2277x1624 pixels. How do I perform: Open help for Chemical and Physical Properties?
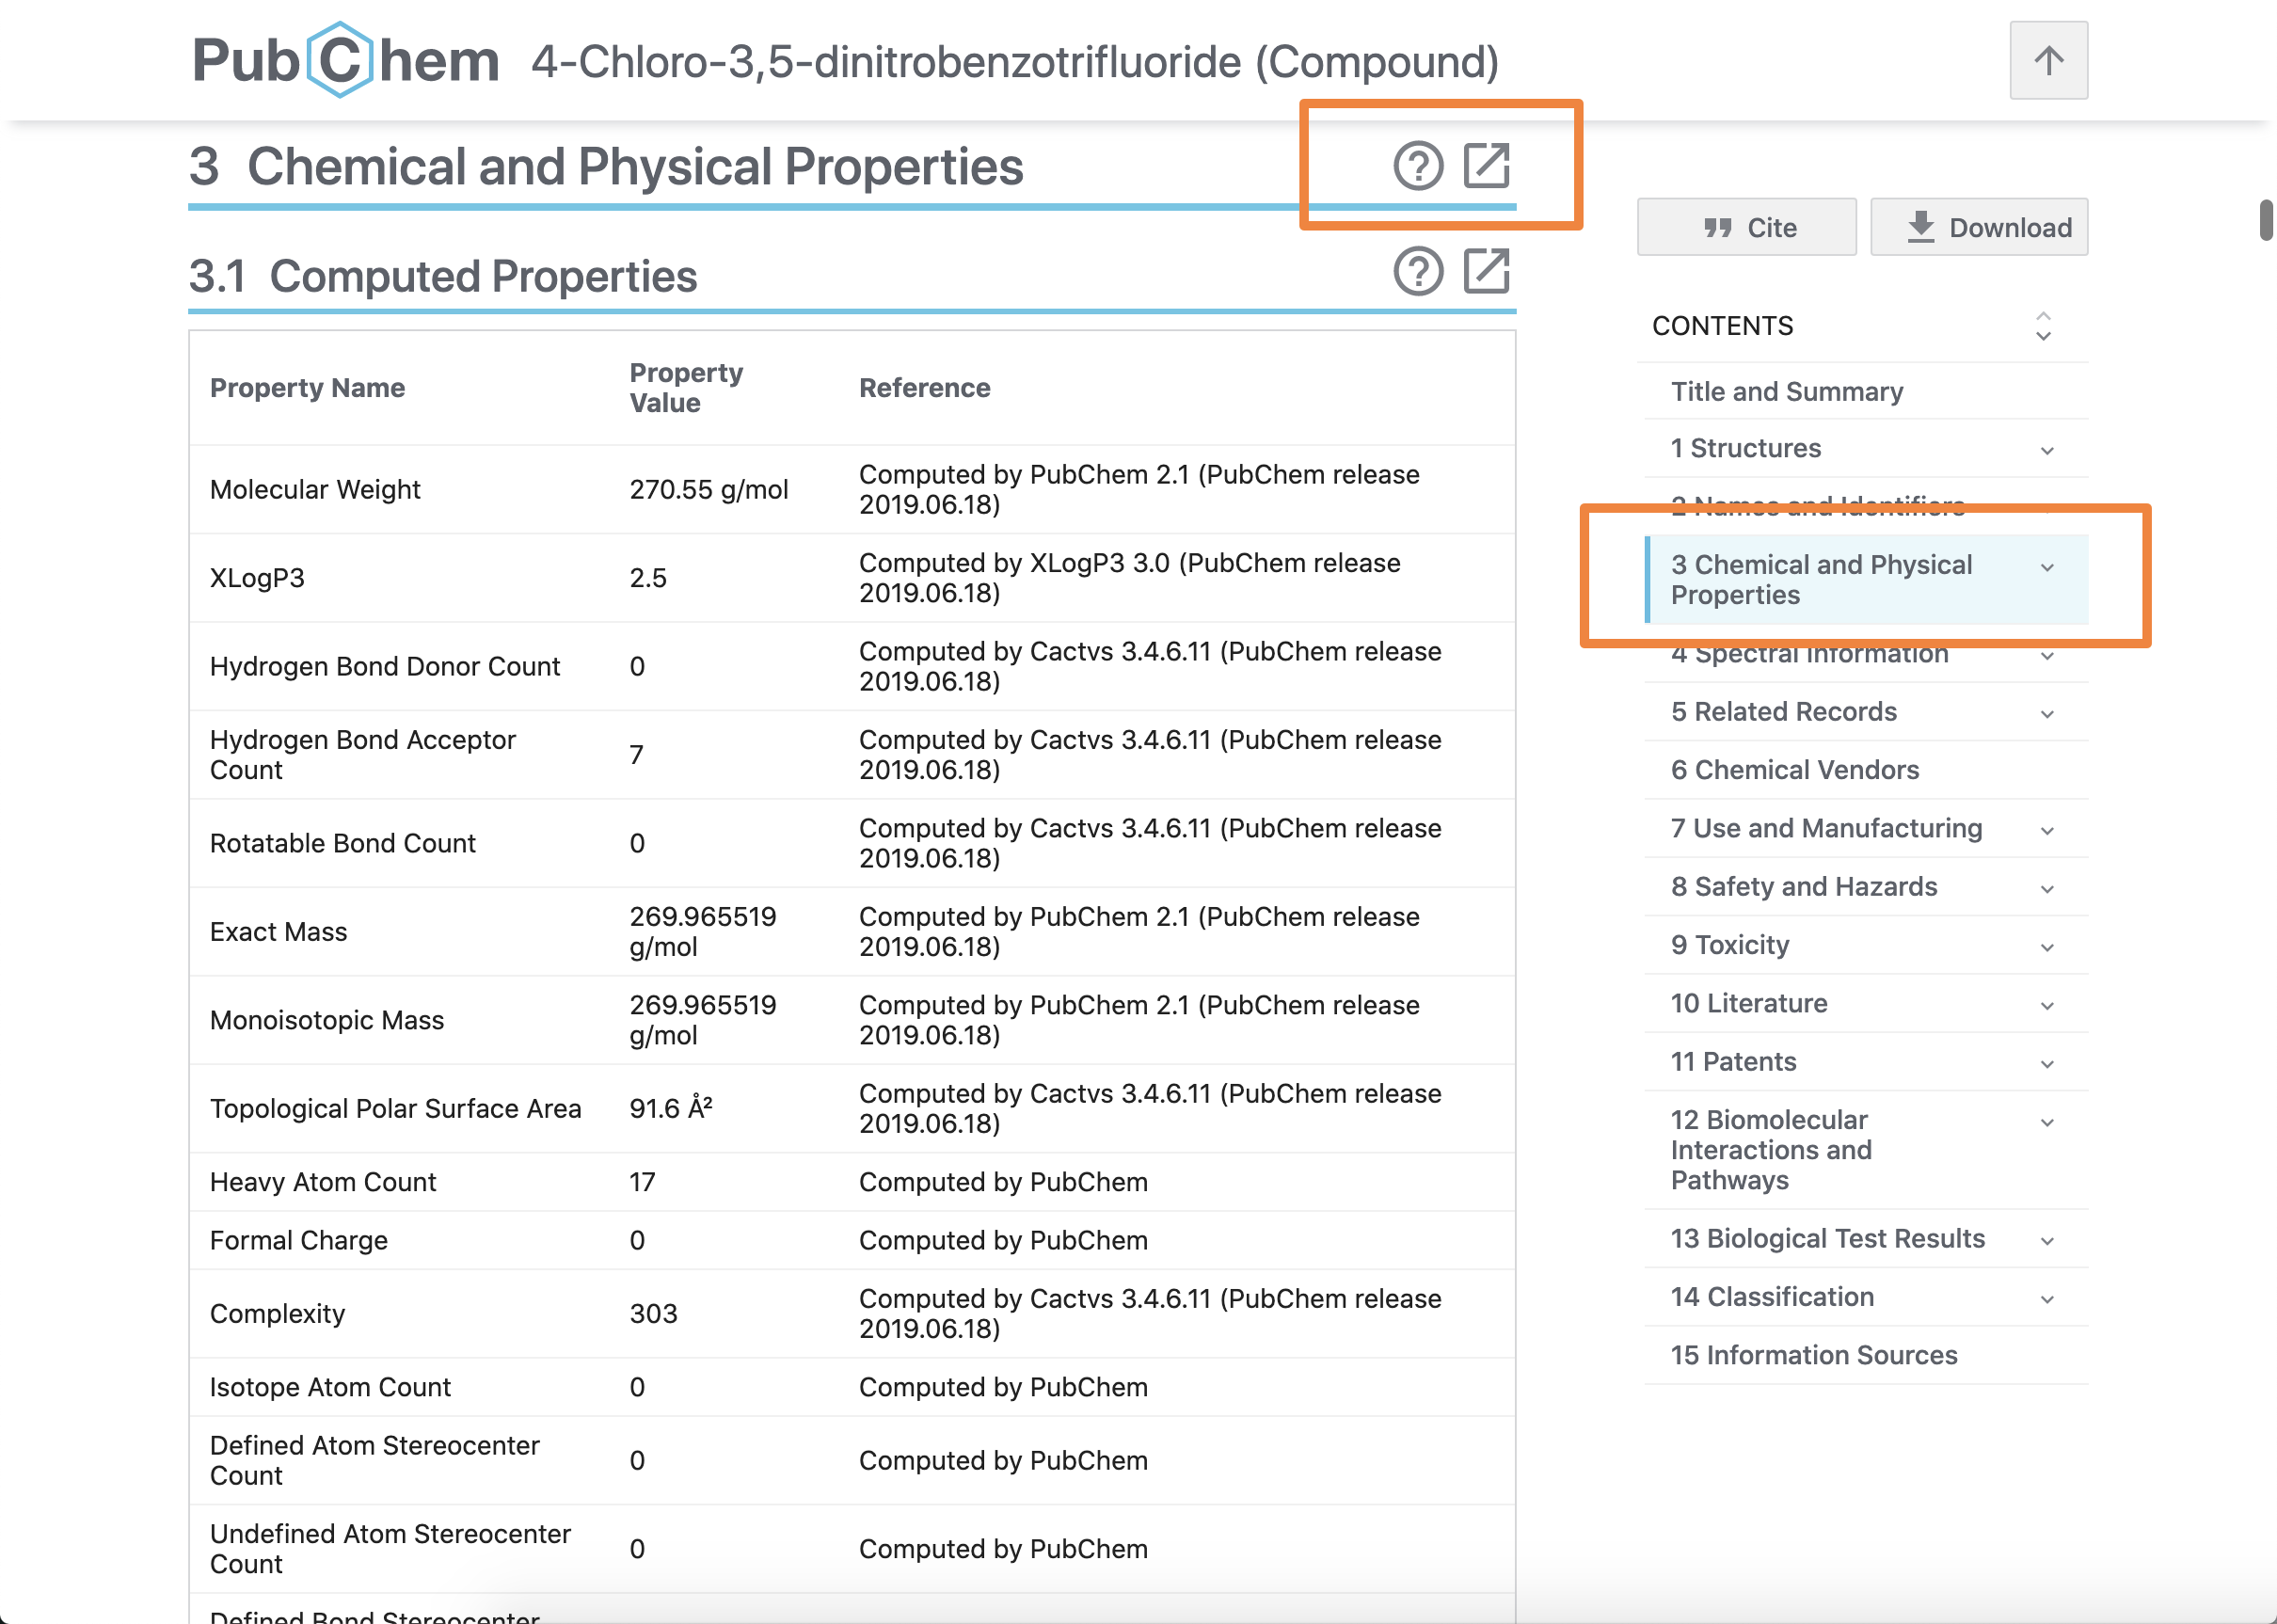pos(1417,166)
